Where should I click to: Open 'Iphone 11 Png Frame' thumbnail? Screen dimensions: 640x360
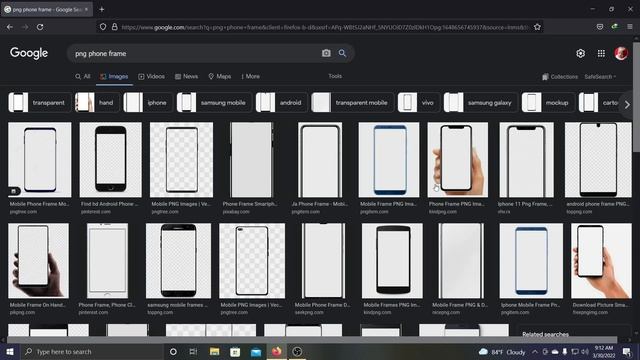[x=527, y=160]
